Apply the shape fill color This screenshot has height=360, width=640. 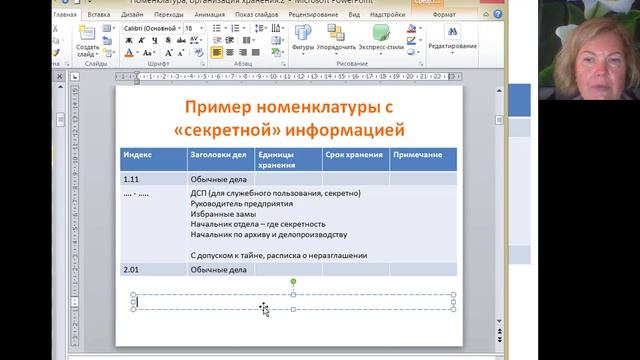pos(411,28)
